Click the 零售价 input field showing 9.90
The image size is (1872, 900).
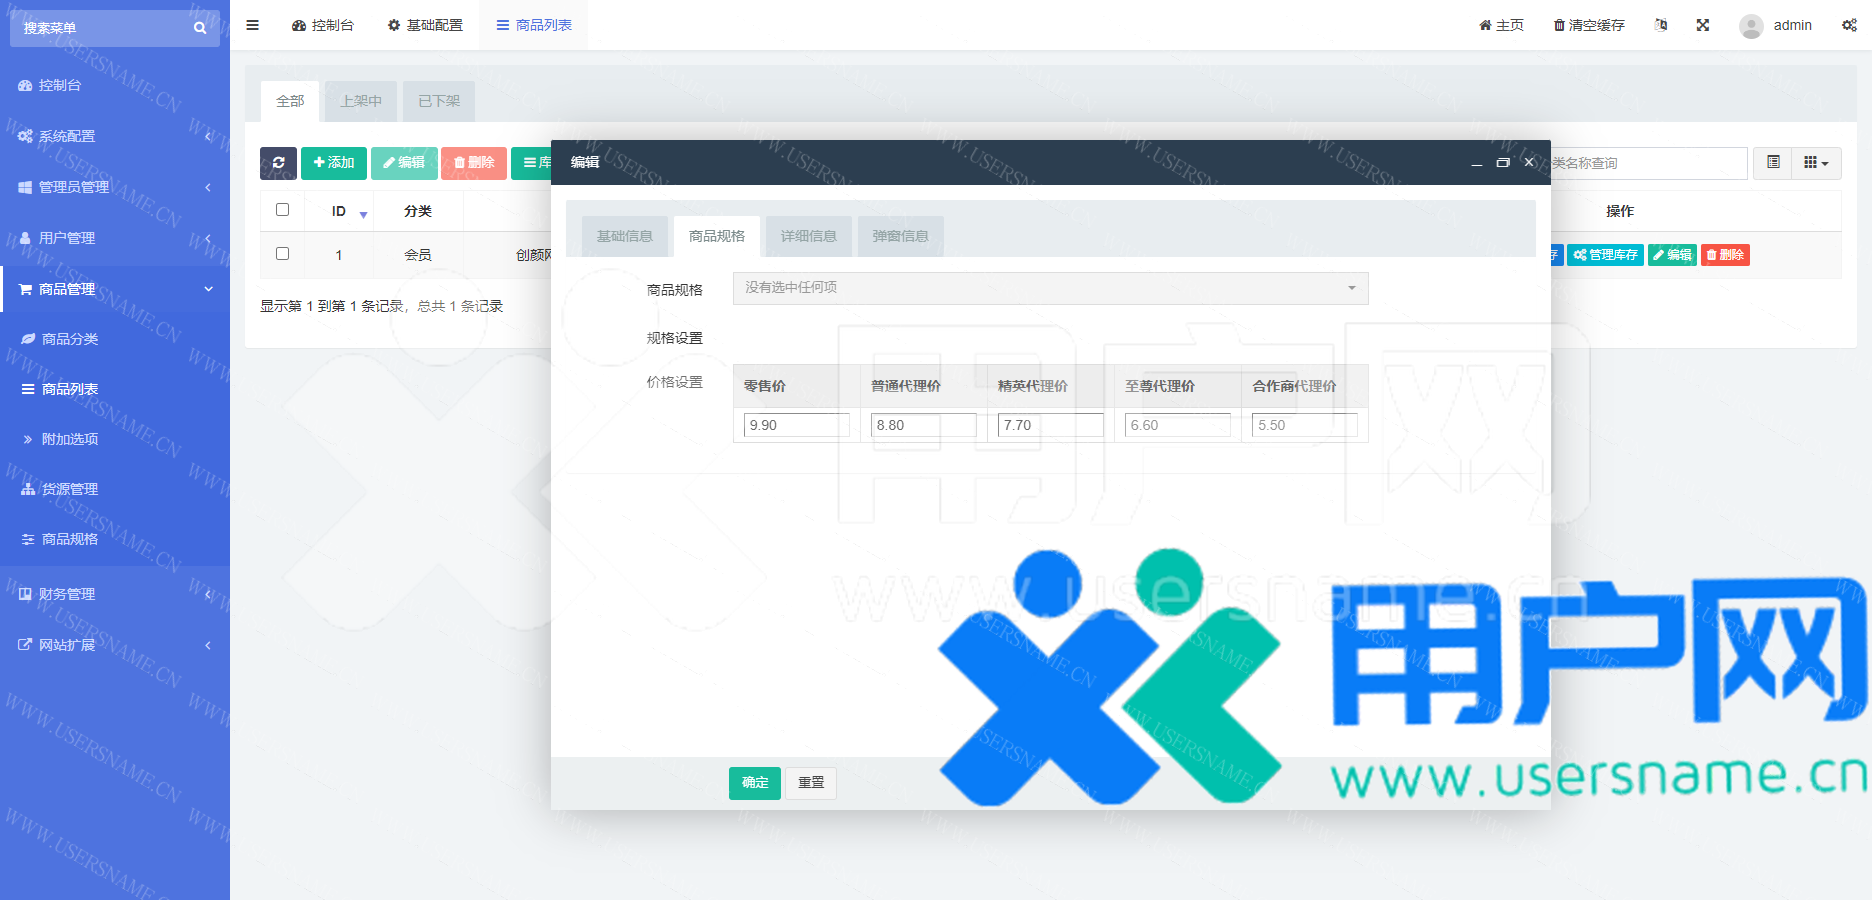click(796, 425)
